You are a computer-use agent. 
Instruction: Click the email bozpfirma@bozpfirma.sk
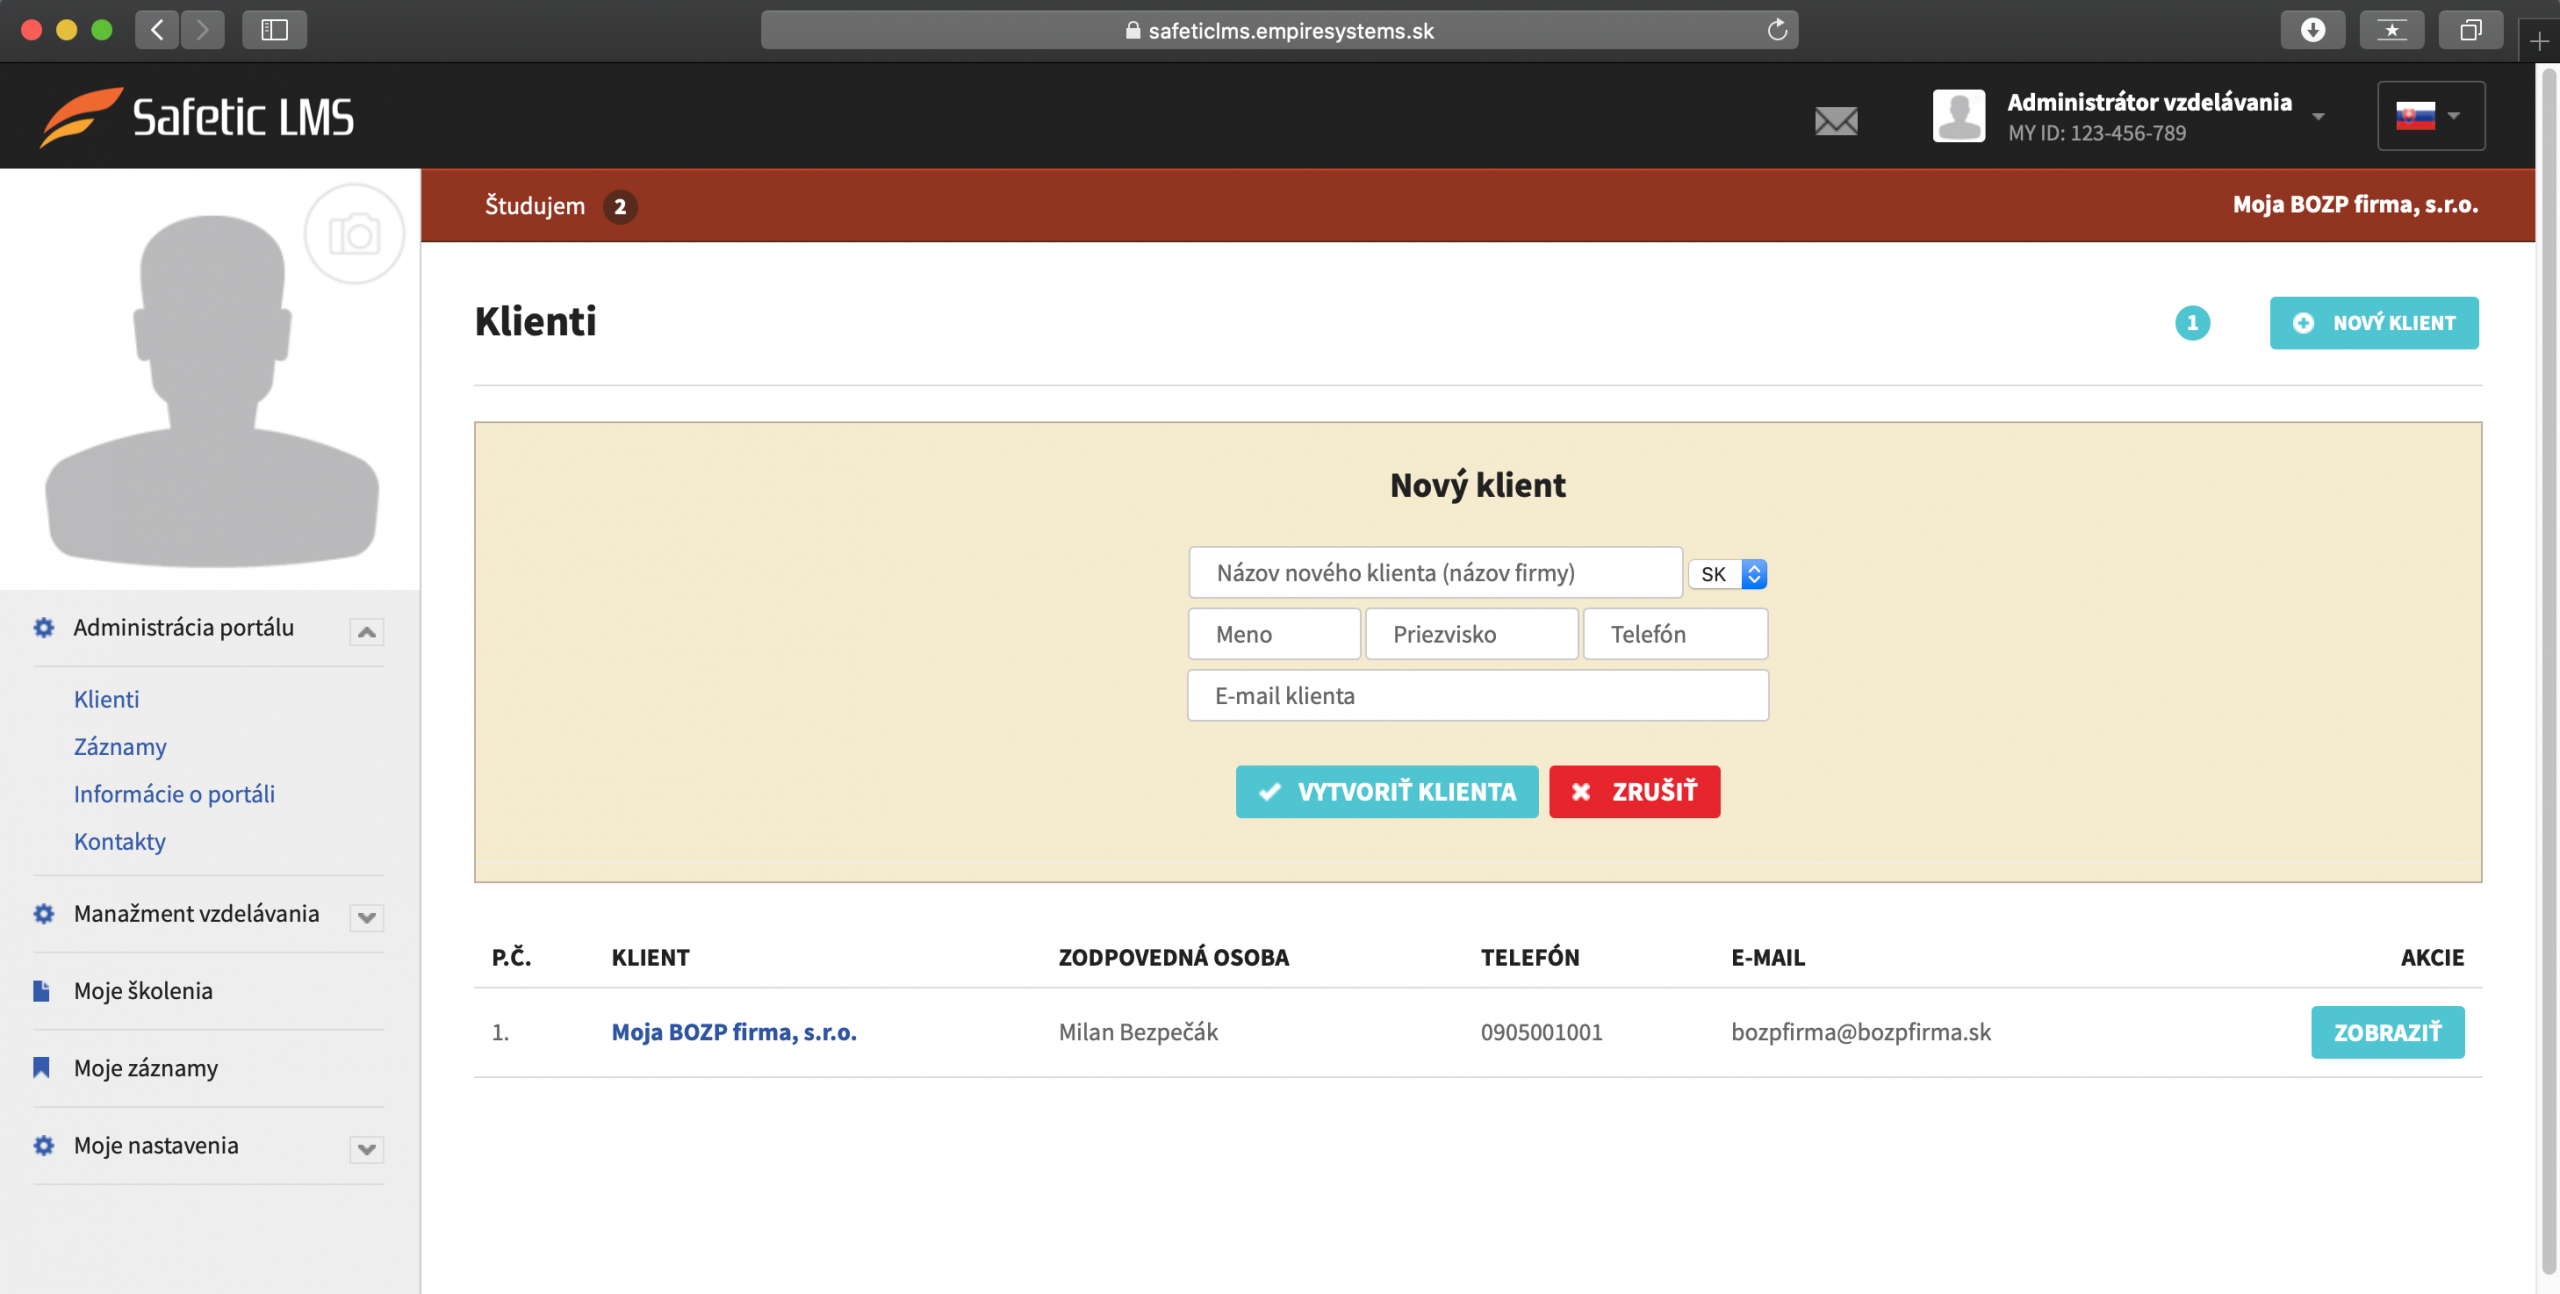tap(1861, 1032)
